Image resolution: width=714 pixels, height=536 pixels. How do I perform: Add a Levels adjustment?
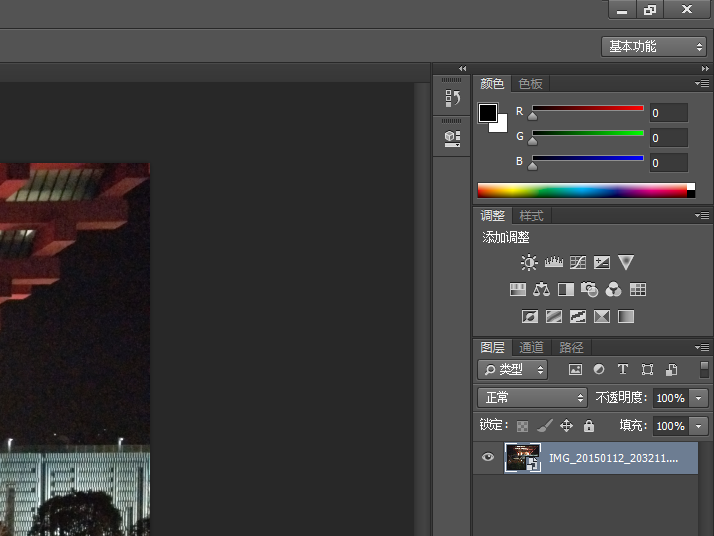[x=553, y=263]
